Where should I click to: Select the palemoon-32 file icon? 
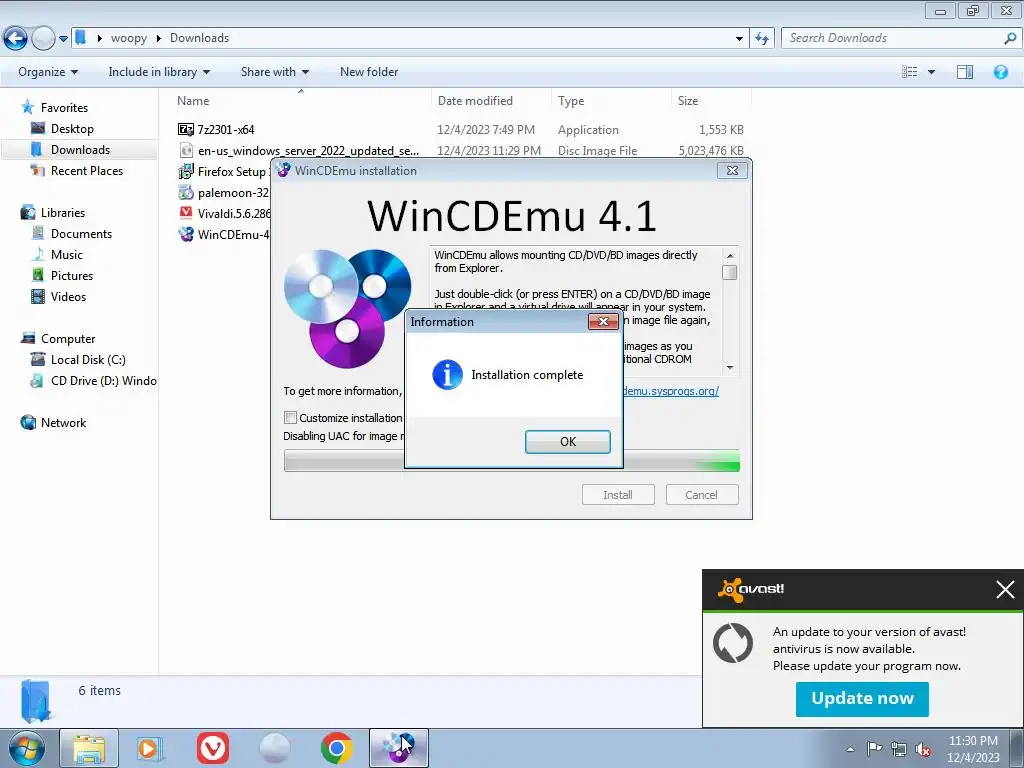click(186, 193)
